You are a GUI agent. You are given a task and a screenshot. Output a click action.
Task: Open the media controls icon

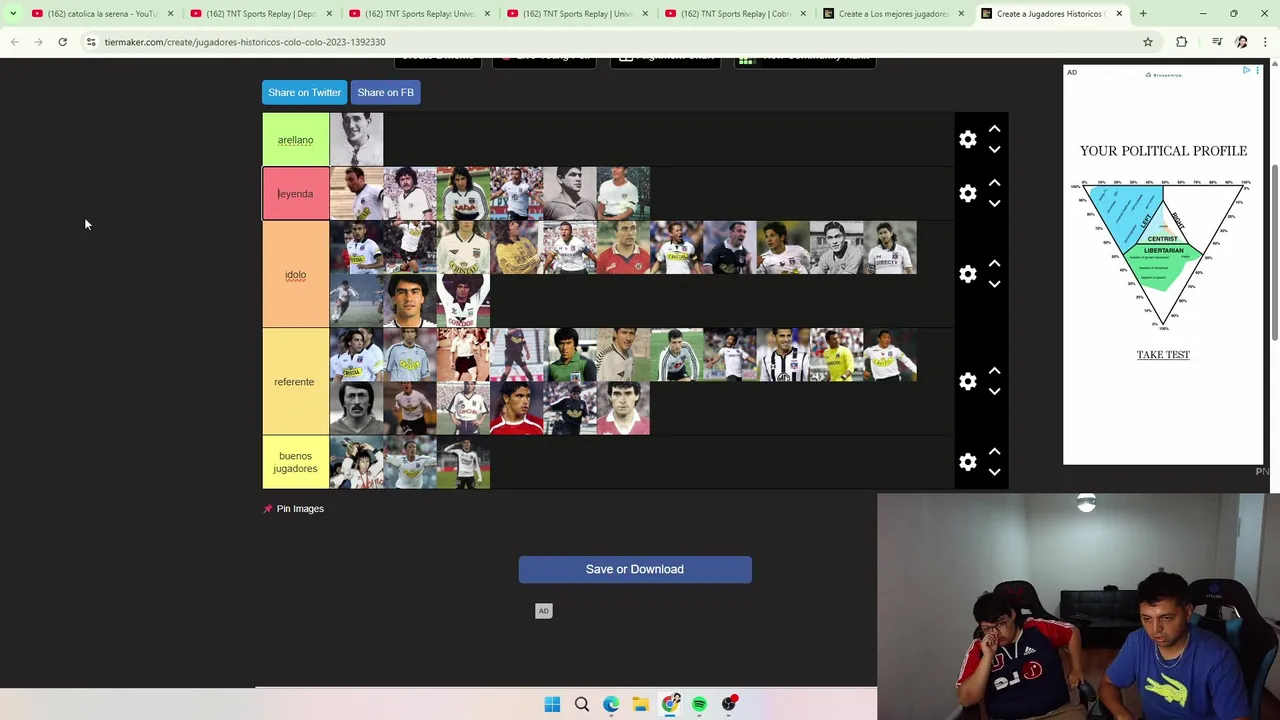click(x=1217, y=42)
